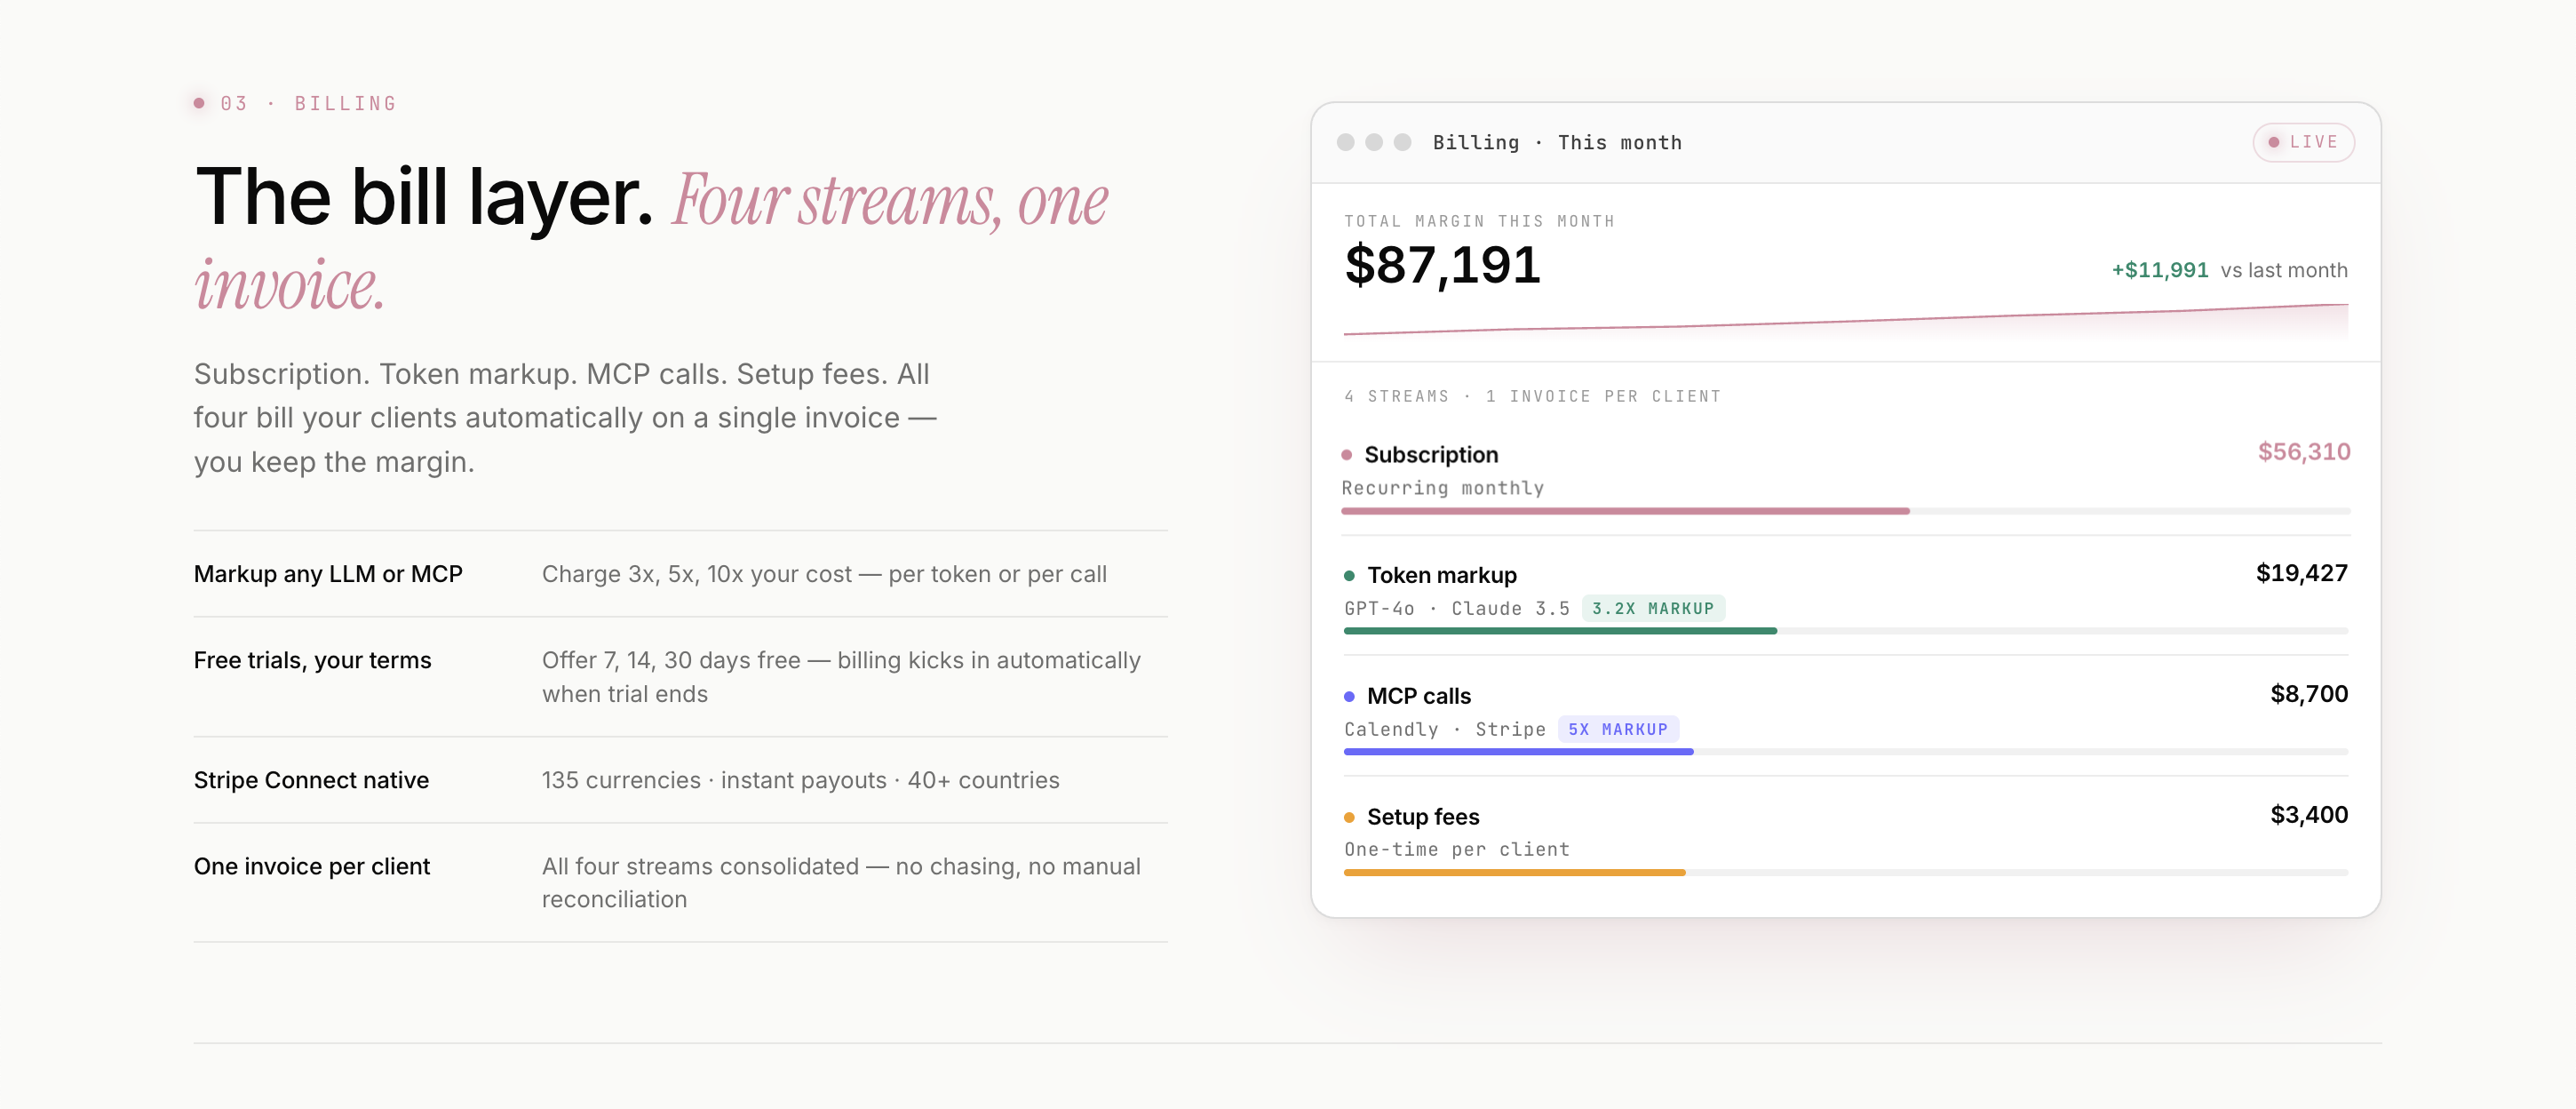The height and width of the screenshot is (1109, 2576).
Task: Click 'Calendly · Stripe' subtitle
Action: tap(1444, 729)
